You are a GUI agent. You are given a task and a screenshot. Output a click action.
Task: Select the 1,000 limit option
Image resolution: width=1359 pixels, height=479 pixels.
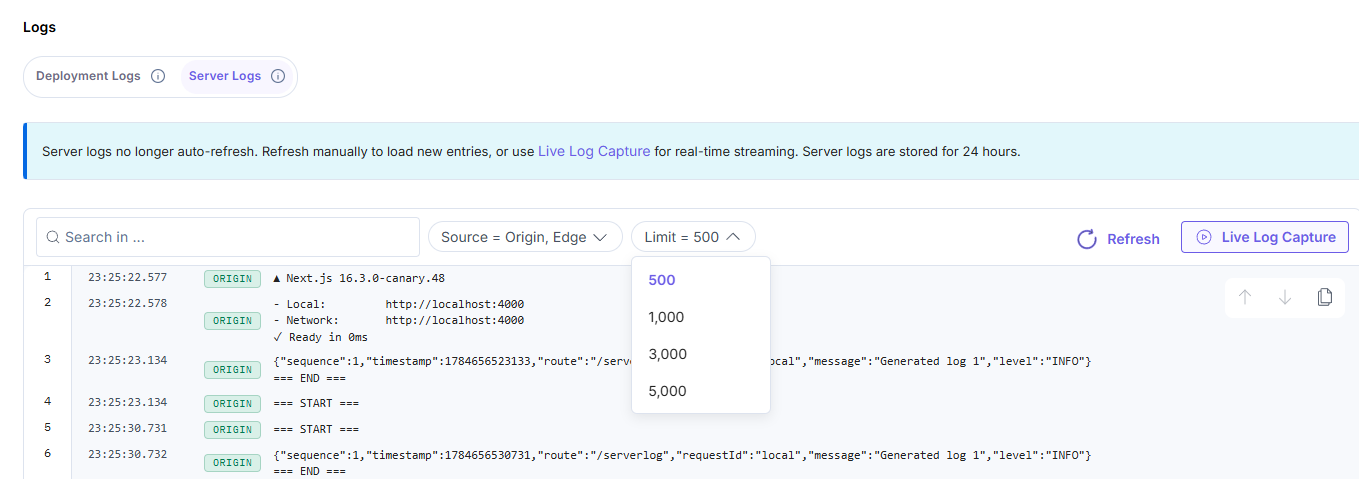click(701, 317)
